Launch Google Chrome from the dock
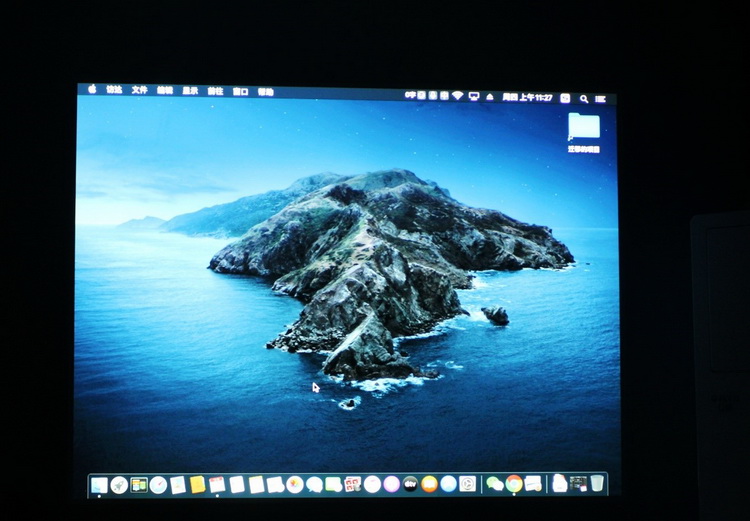Image resolution: width=750 pixels, height=521 pixels. pos(514,484)
